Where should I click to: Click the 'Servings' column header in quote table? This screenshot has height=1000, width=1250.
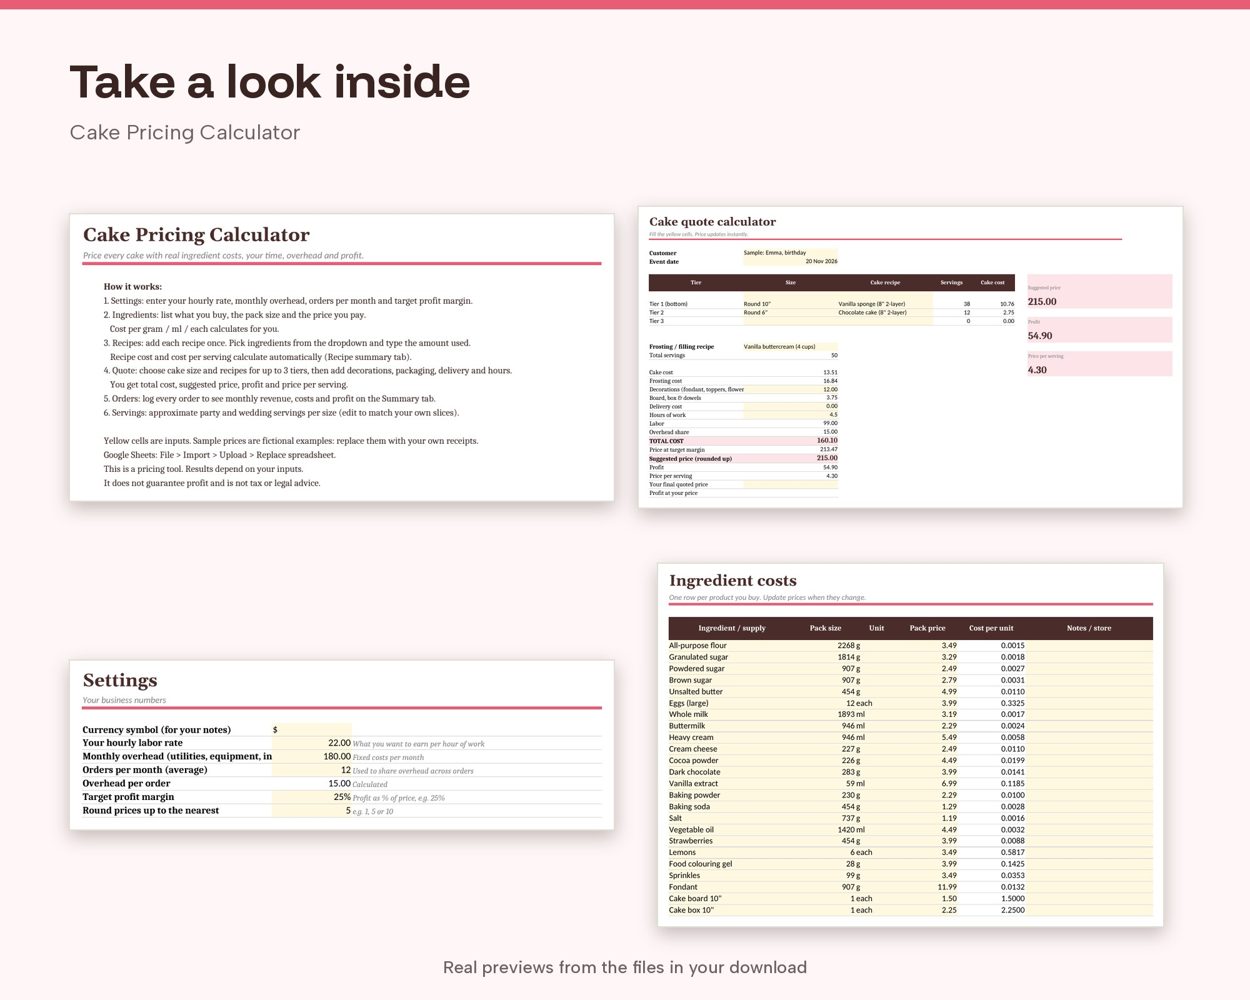pyautogui.click(x=951, y=283)
